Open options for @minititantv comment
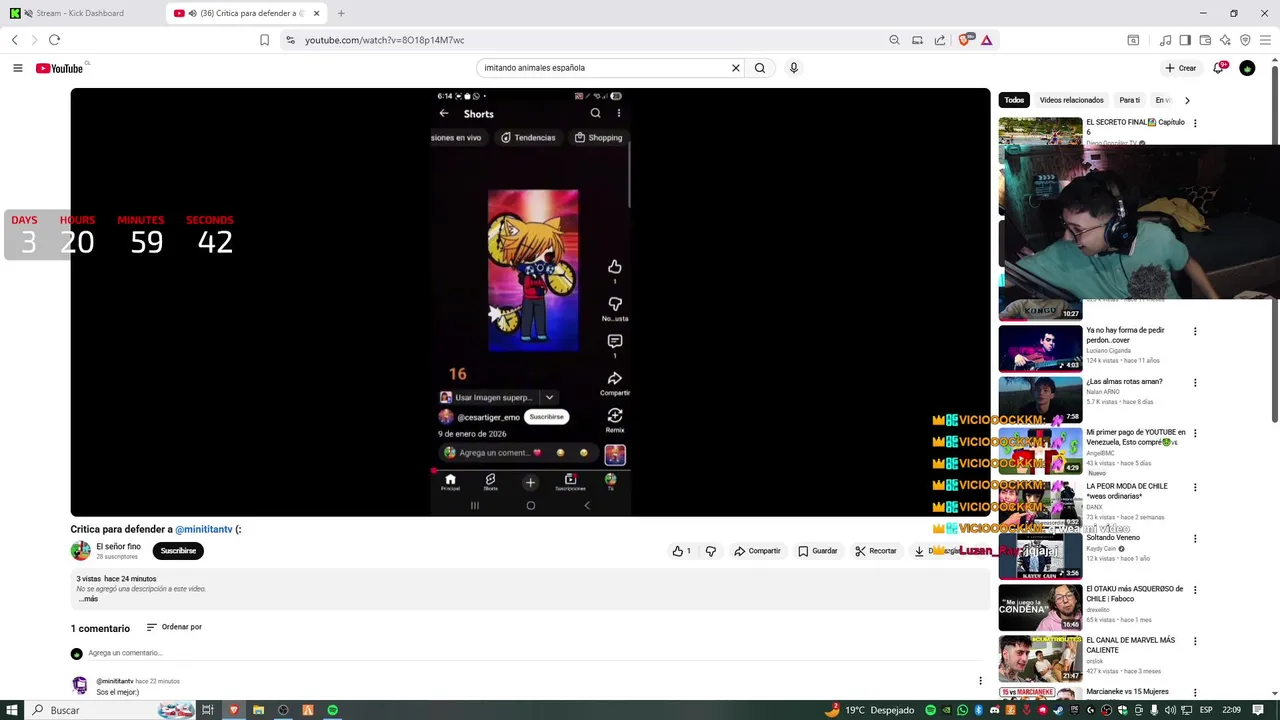The width and height of the screenshot is (1280, 720). pyautogui.click(x=980, y=681)
